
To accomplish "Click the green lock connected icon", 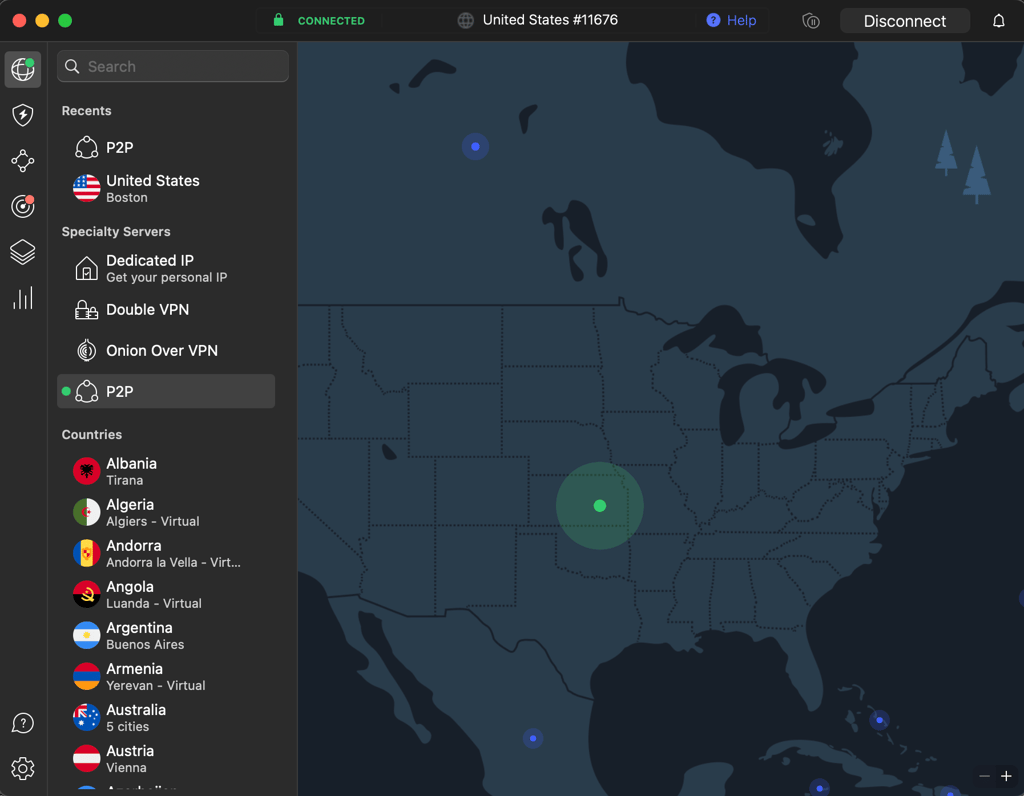I will 278,20.
